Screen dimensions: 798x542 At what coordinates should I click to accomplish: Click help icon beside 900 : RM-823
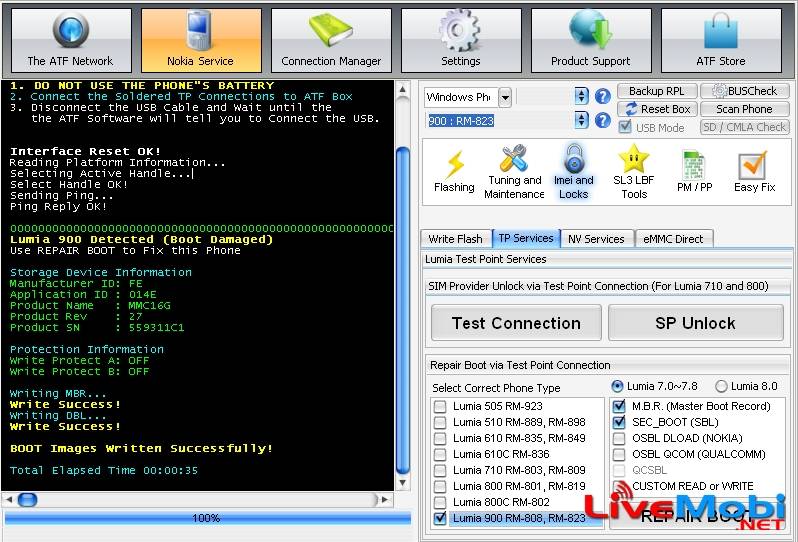click(x=603, y=120)
